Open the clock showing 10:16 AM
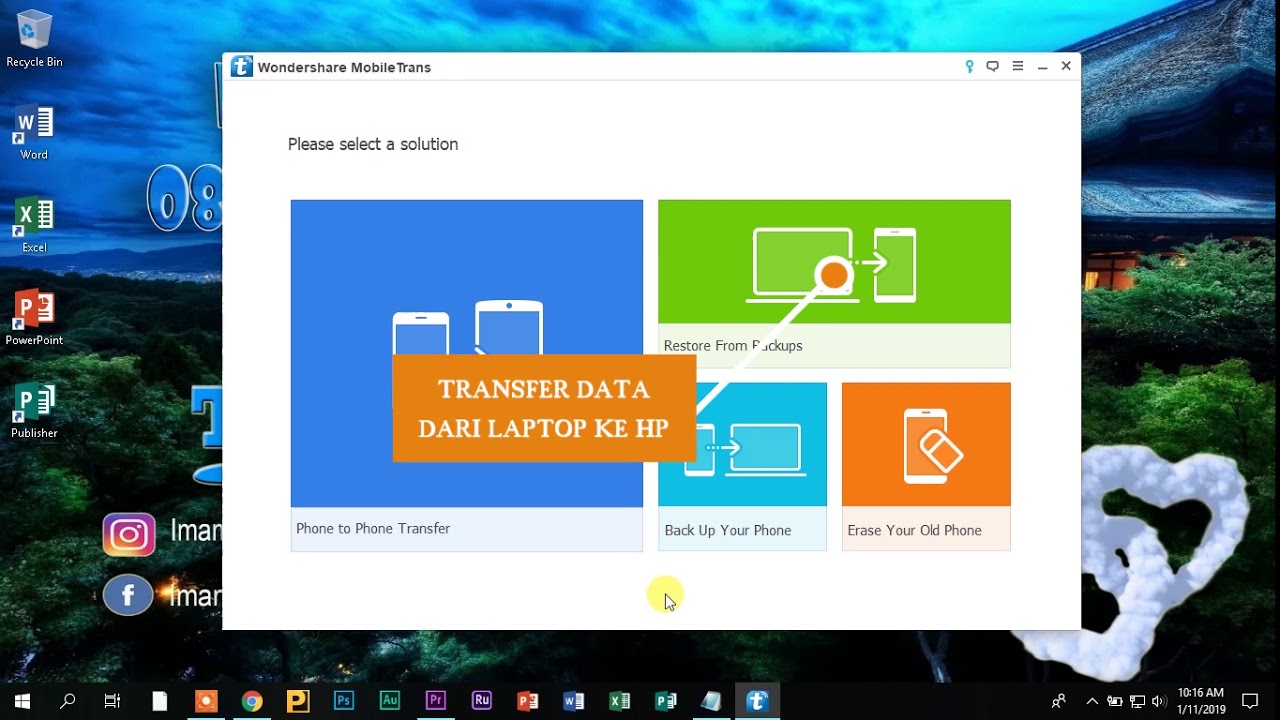Screen dimensions: 1280x720 [x=1201, y=701]
